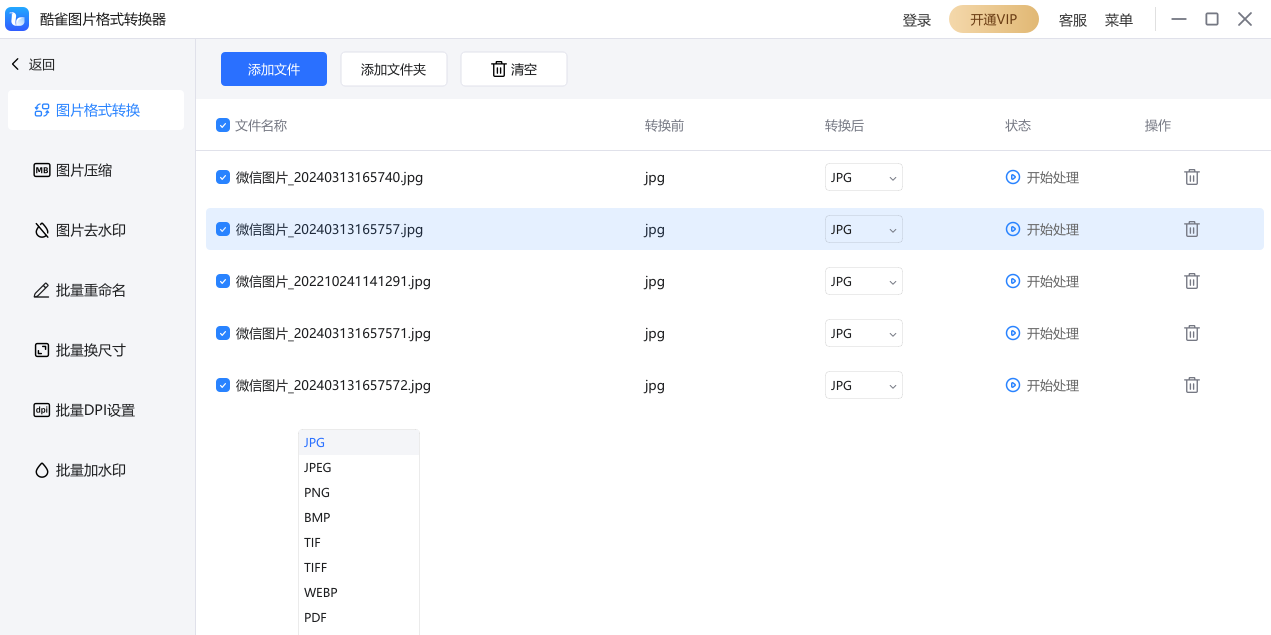1271x635 pixels.
Task: Open 批量换尺寸 sidebar tool
Action: coord(90,350)
